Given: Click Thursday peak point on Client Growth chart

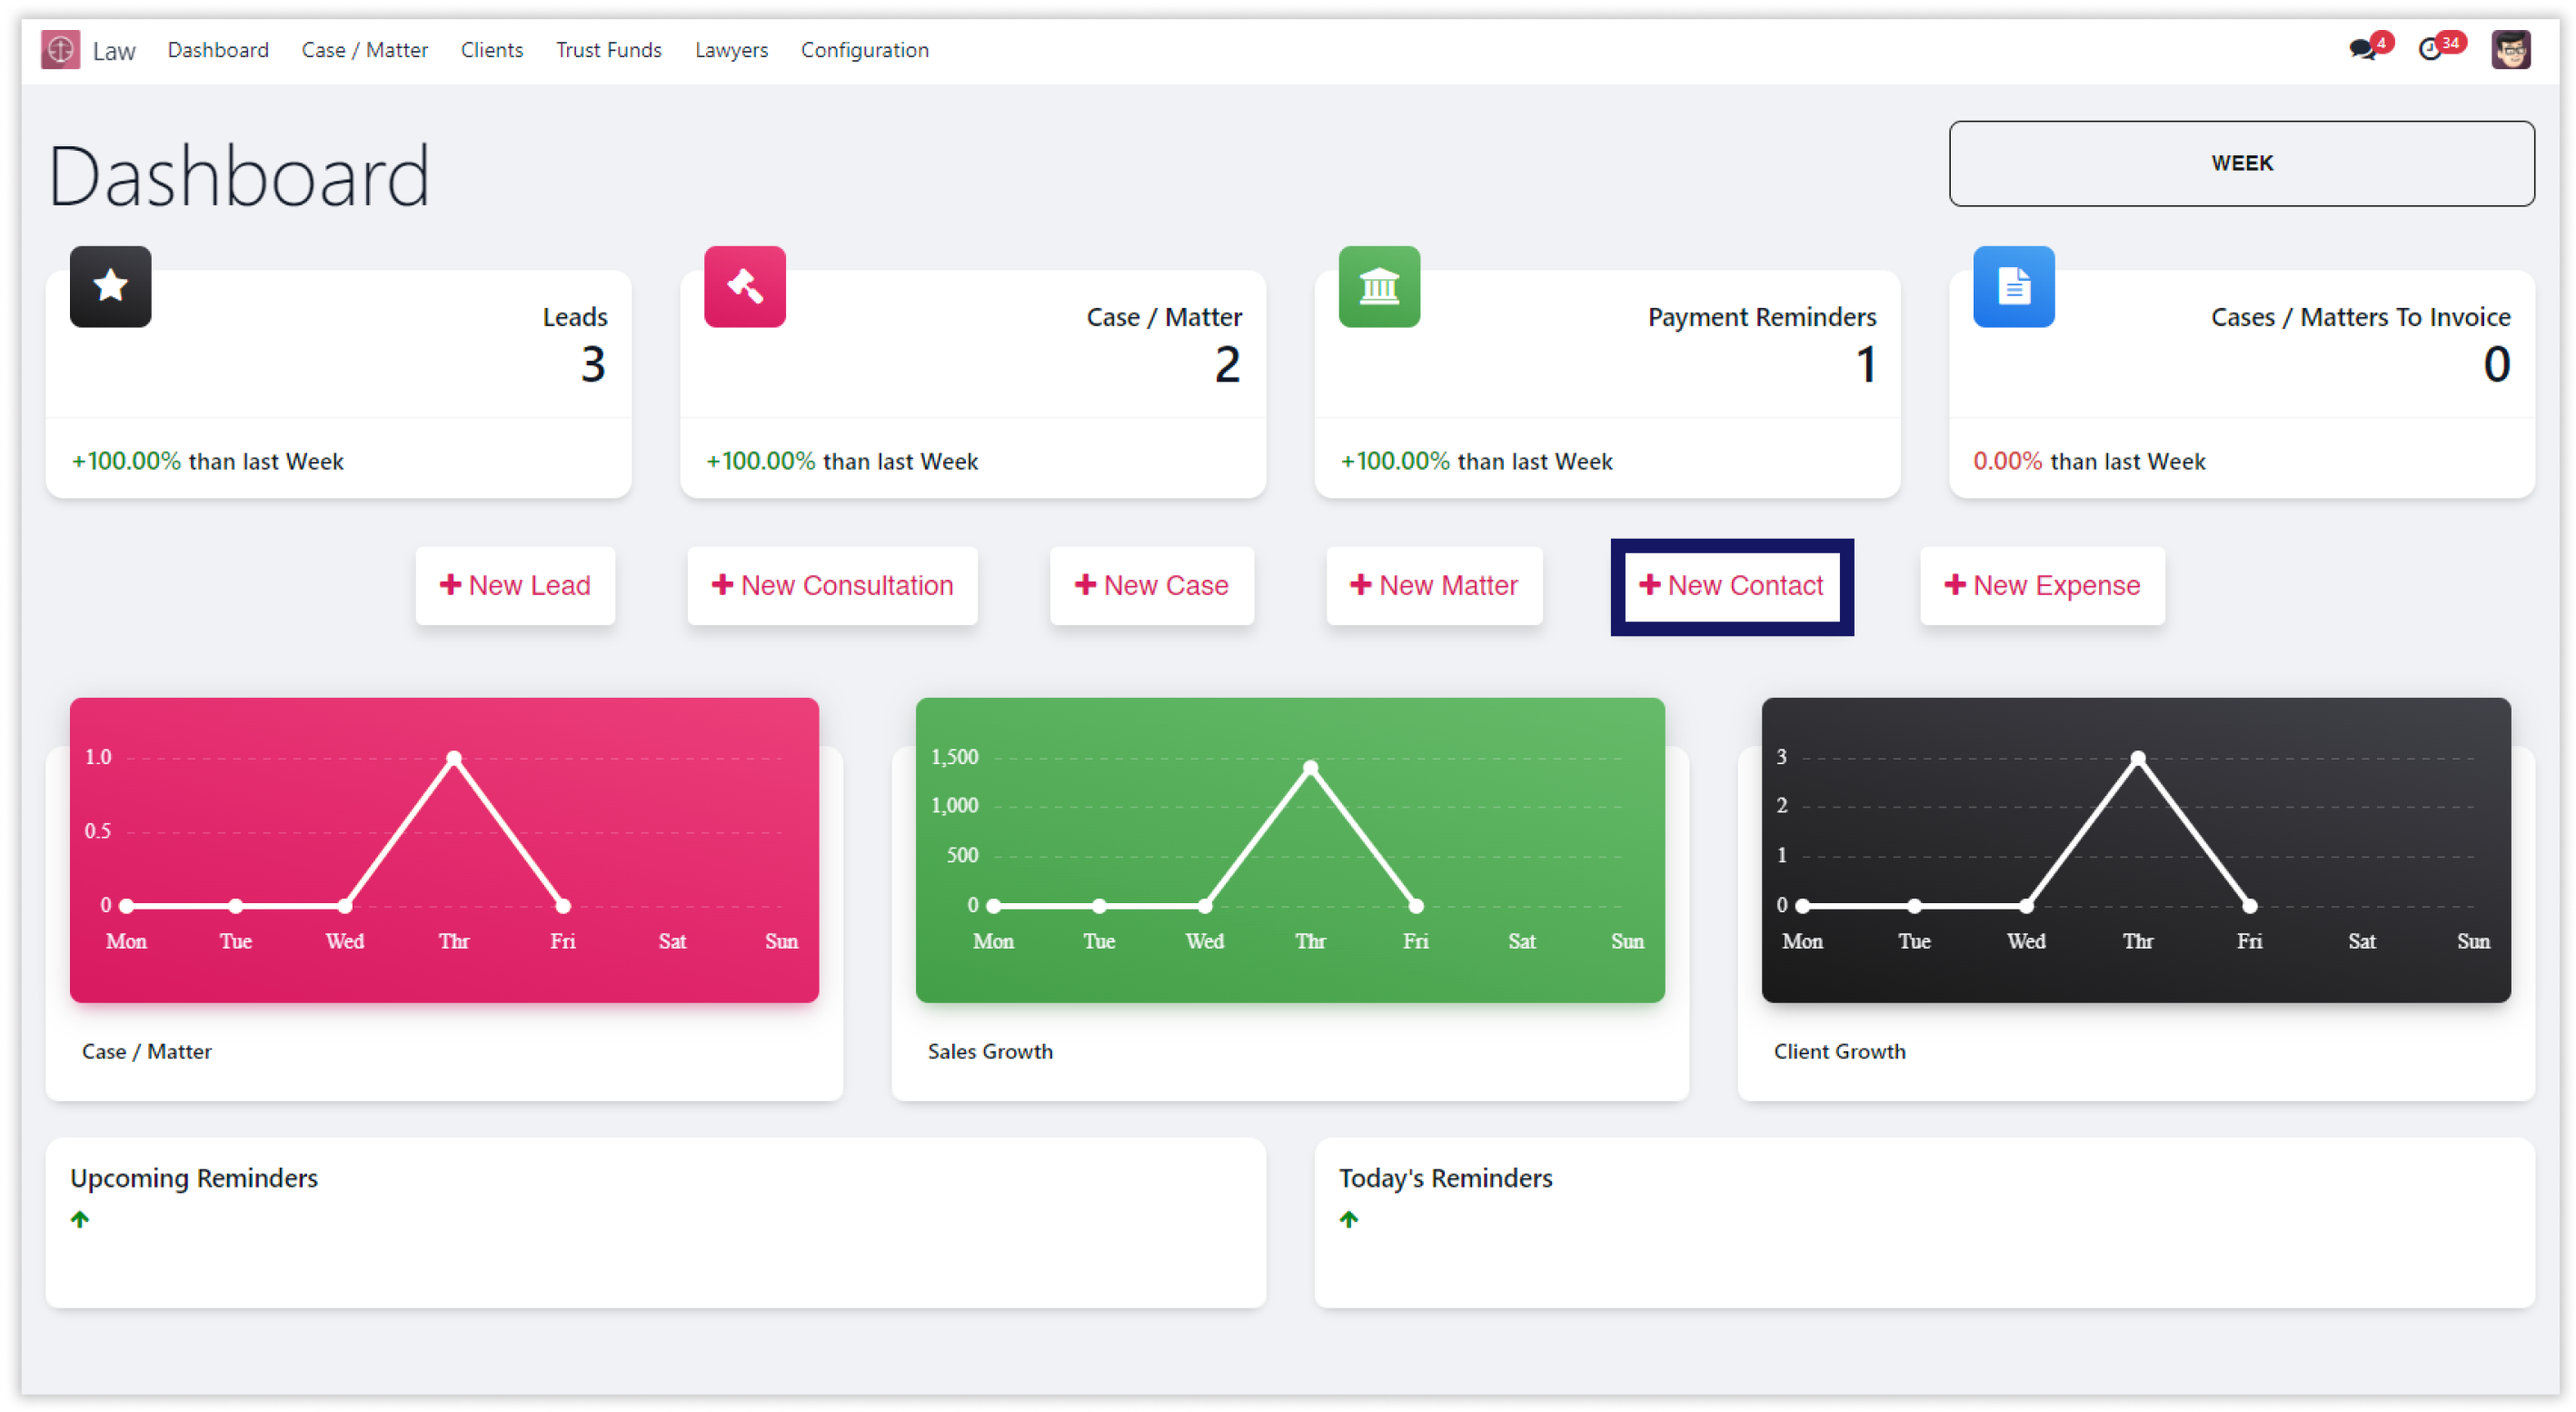Looking at the screenshot, I should point(2137,758).
